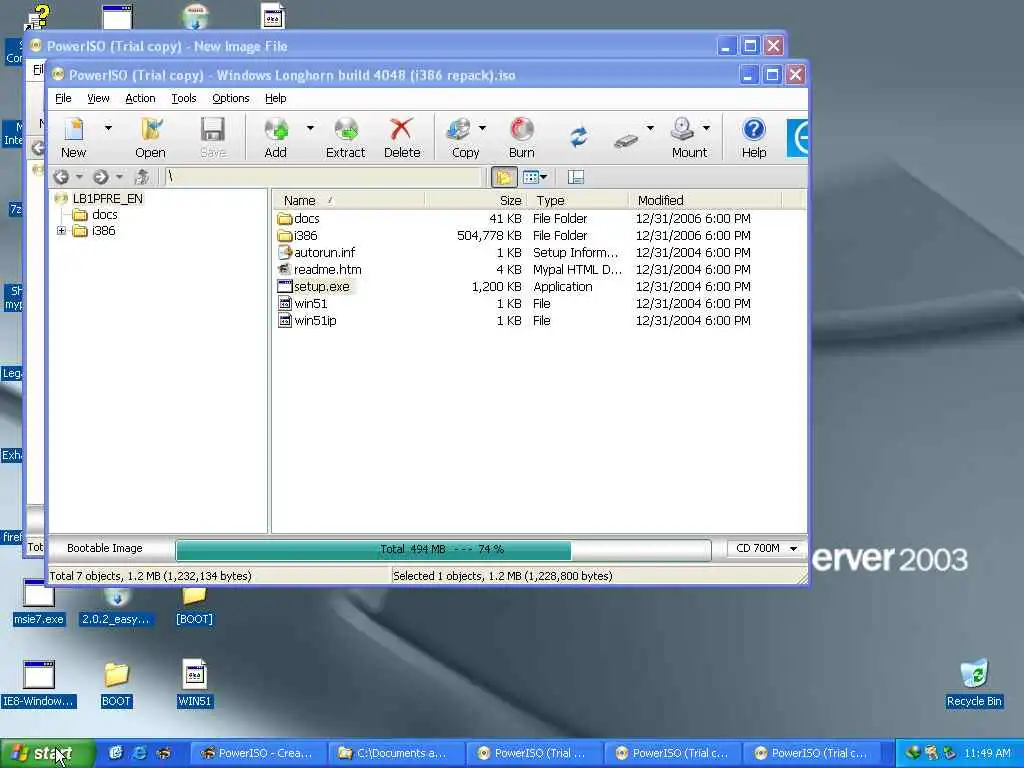
Task: Click the USB drive toolbar icon
Action: pyautogui.click(x=626, y=140)
